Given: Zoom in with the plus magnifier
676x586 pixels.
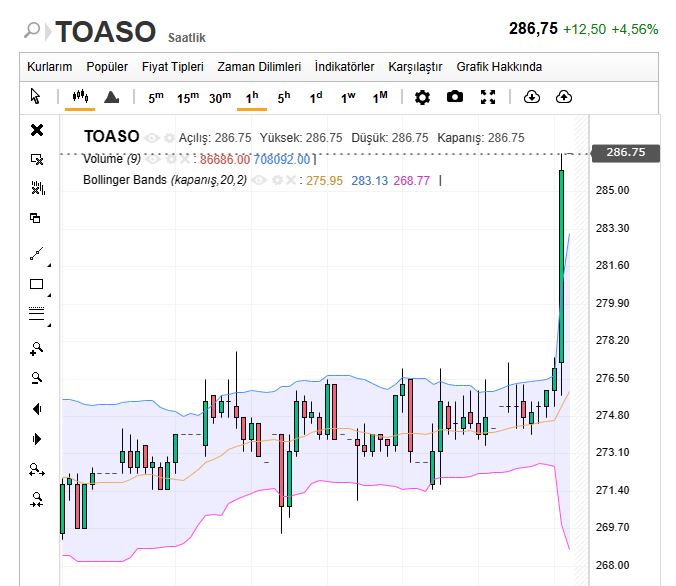Looking at the screenshot, I should pyautogui.click(x=37, y=348).
